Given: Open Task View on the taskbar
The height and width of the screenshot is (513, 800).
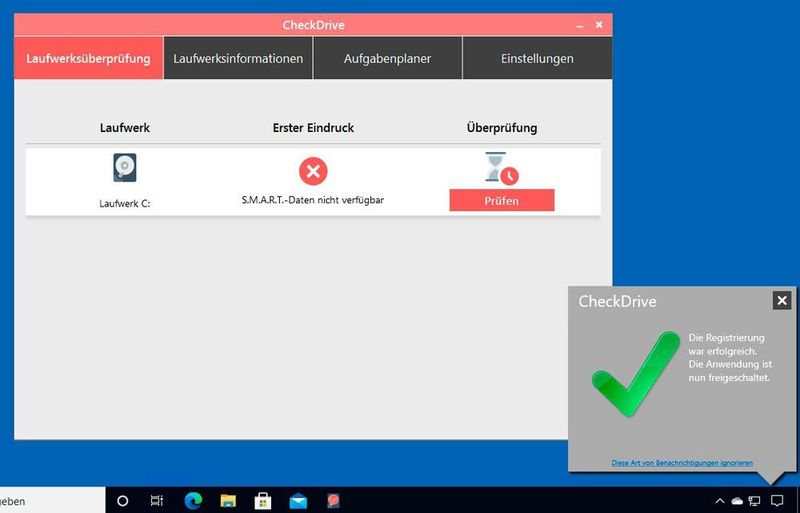Looking at the screenshot, I should [157, 501].
